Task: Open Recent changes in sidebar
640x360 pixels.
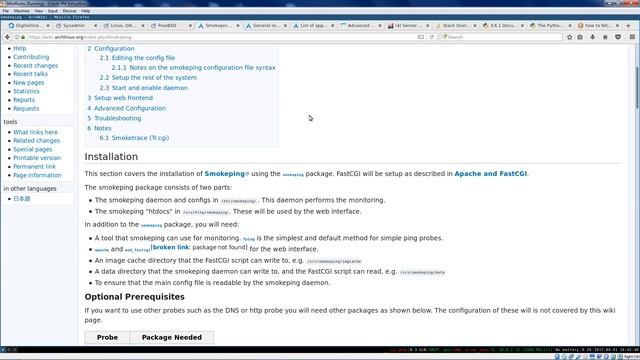Action: [36, 65]
